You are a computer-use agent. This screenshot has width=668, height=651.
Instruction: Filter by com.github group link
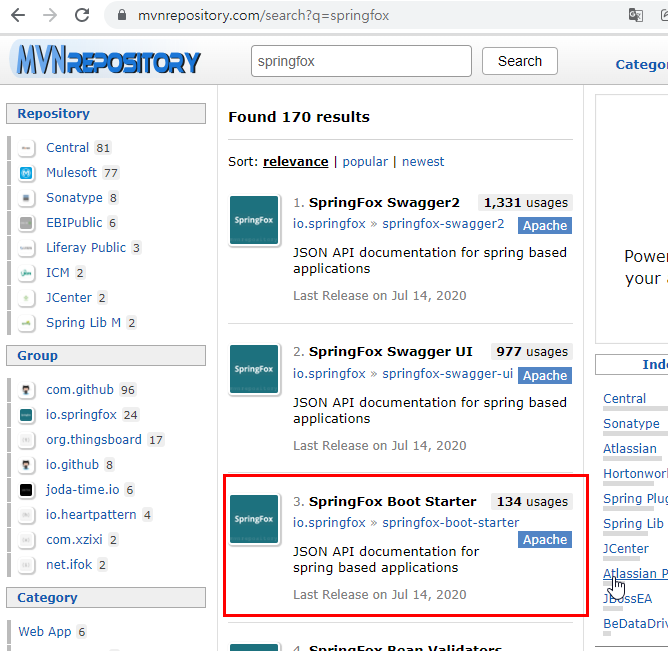pos(80,390)
